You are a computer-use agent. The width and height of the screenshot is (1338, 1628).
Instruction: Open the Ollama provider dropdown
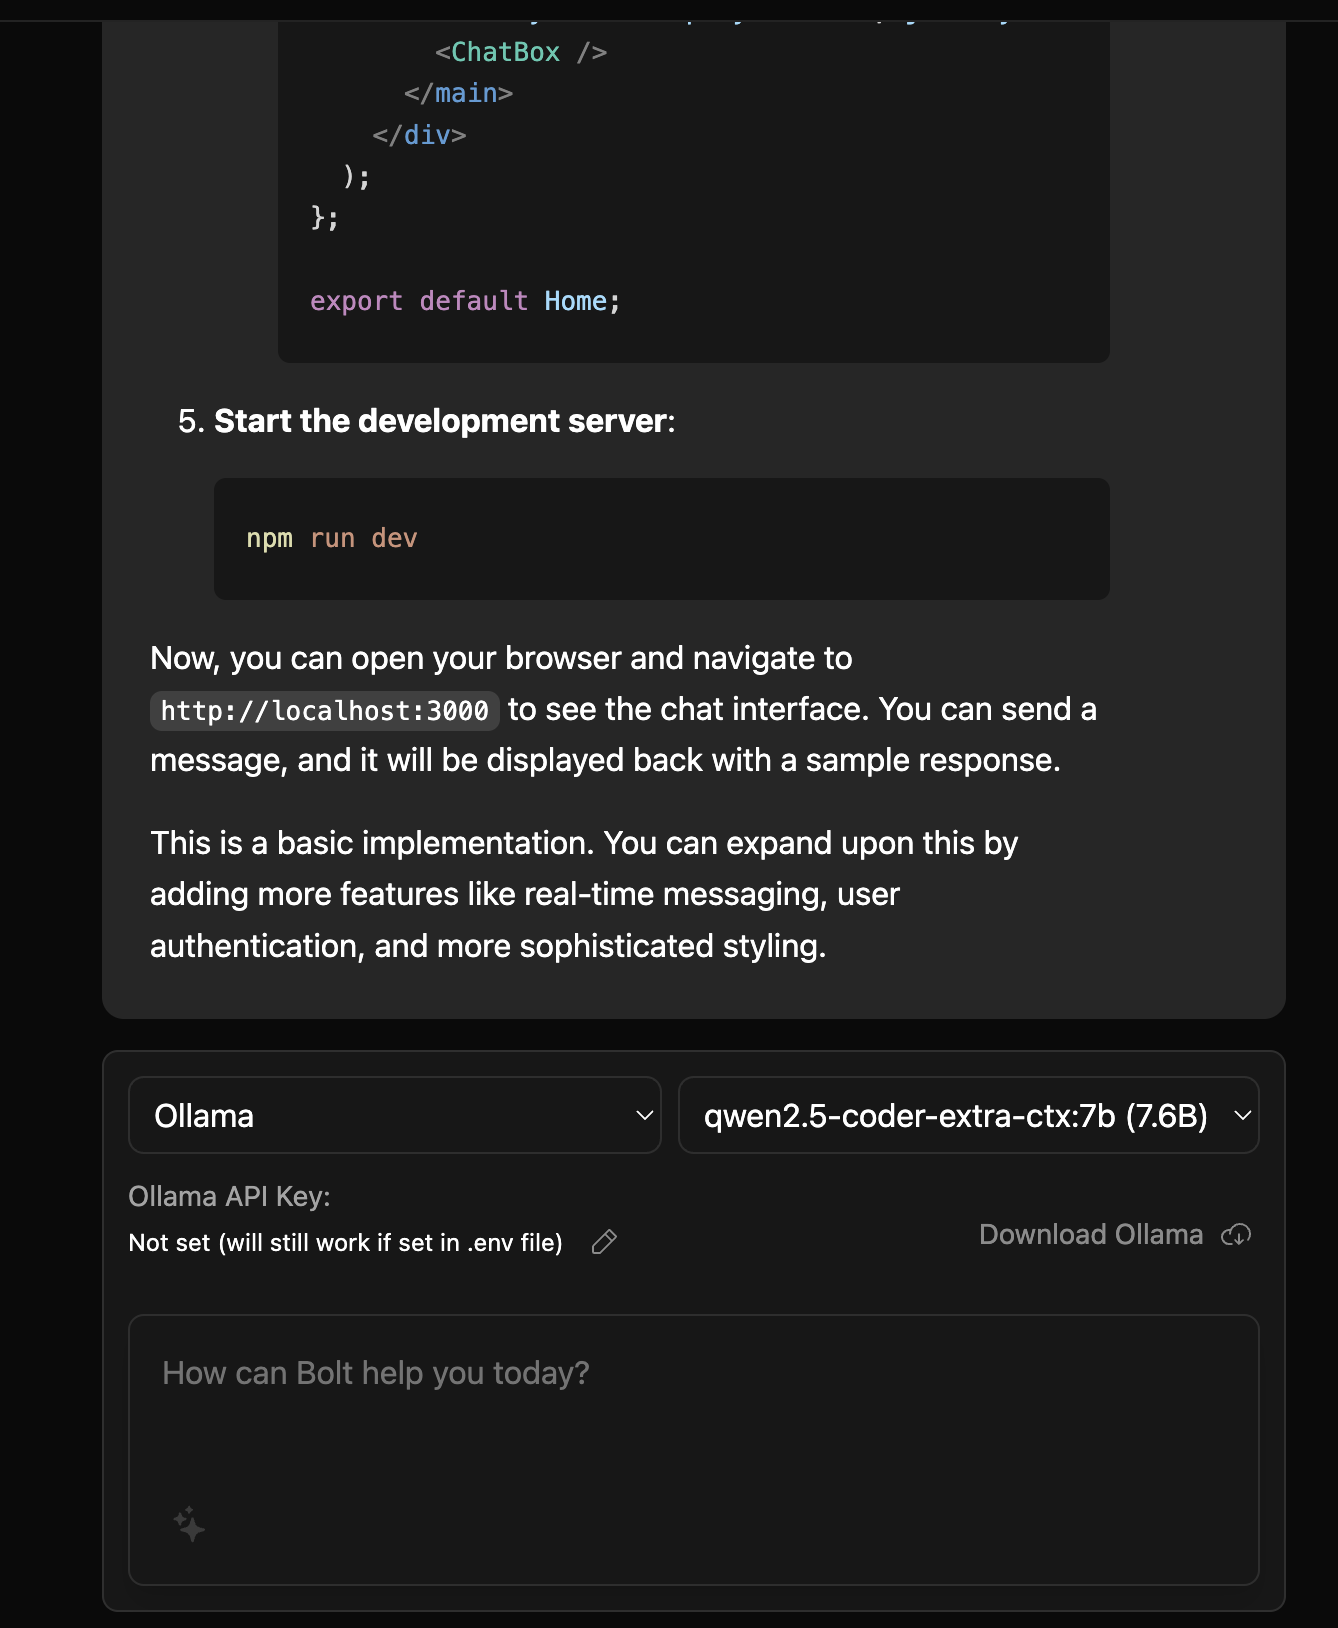395,1115
